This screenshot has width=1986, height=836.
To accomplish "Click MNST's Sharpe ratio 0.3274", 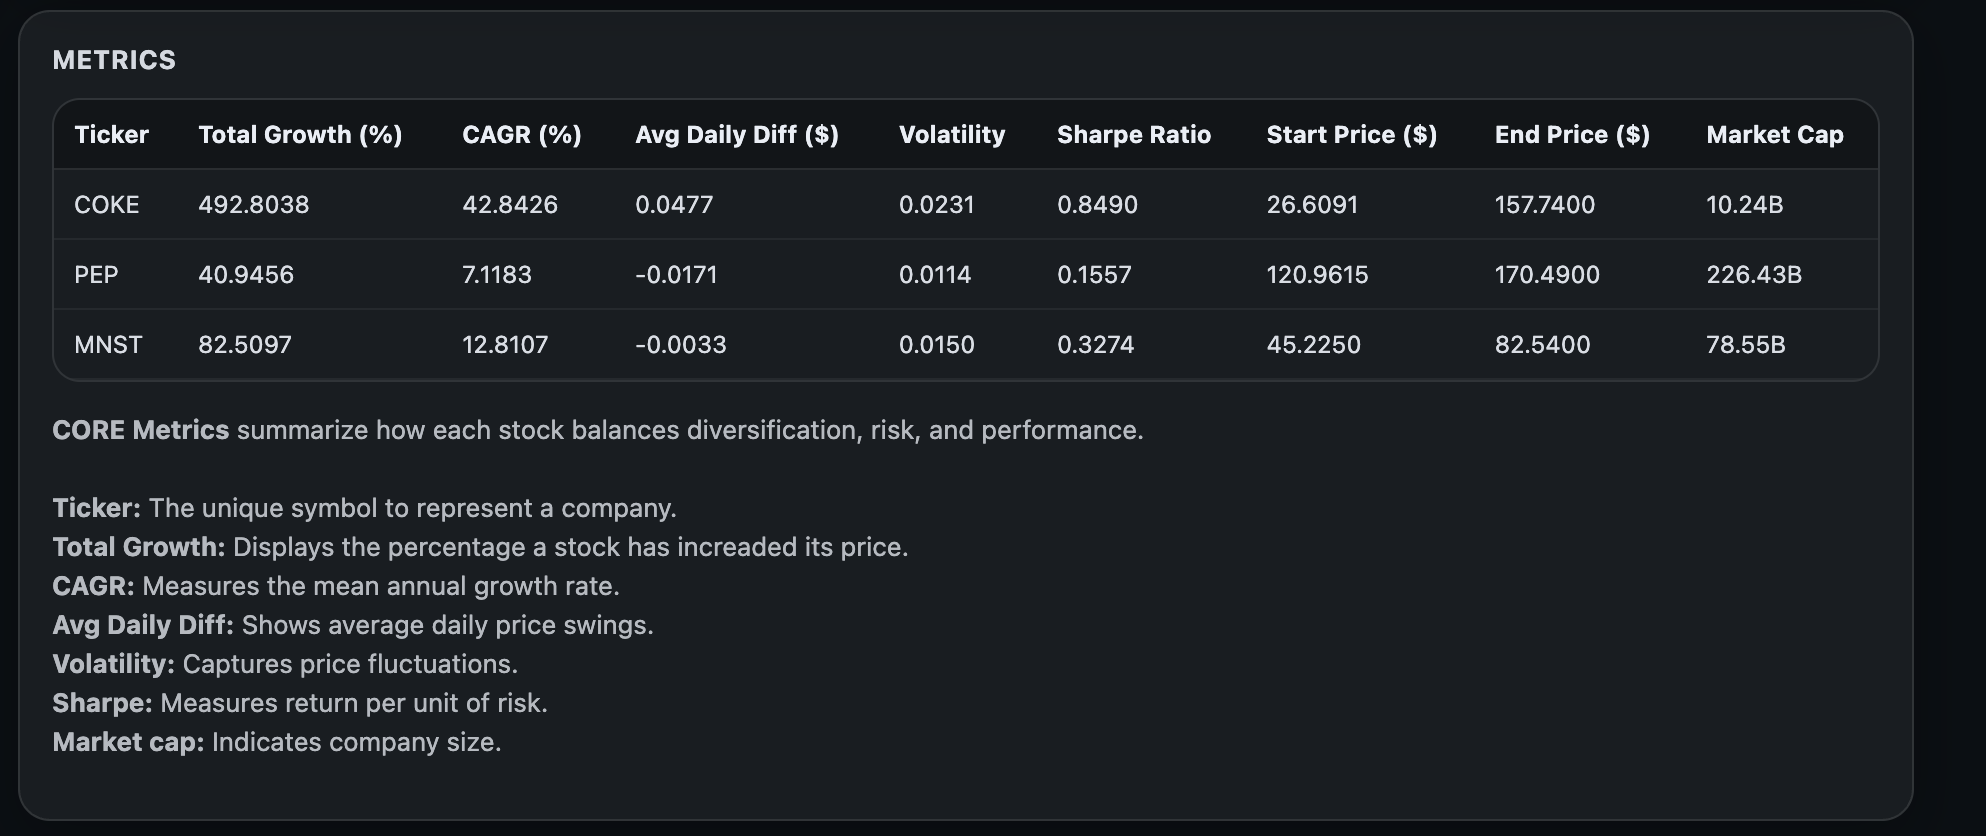I will pos(1095,345).
